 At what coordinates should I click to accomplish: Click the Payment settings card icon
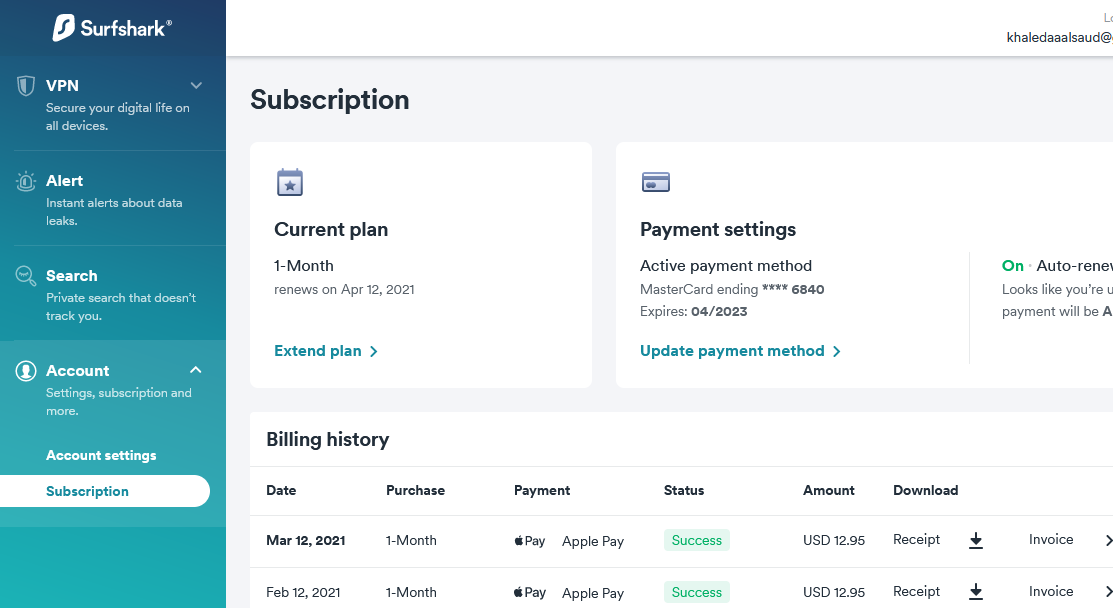click(x=655, y=182)
